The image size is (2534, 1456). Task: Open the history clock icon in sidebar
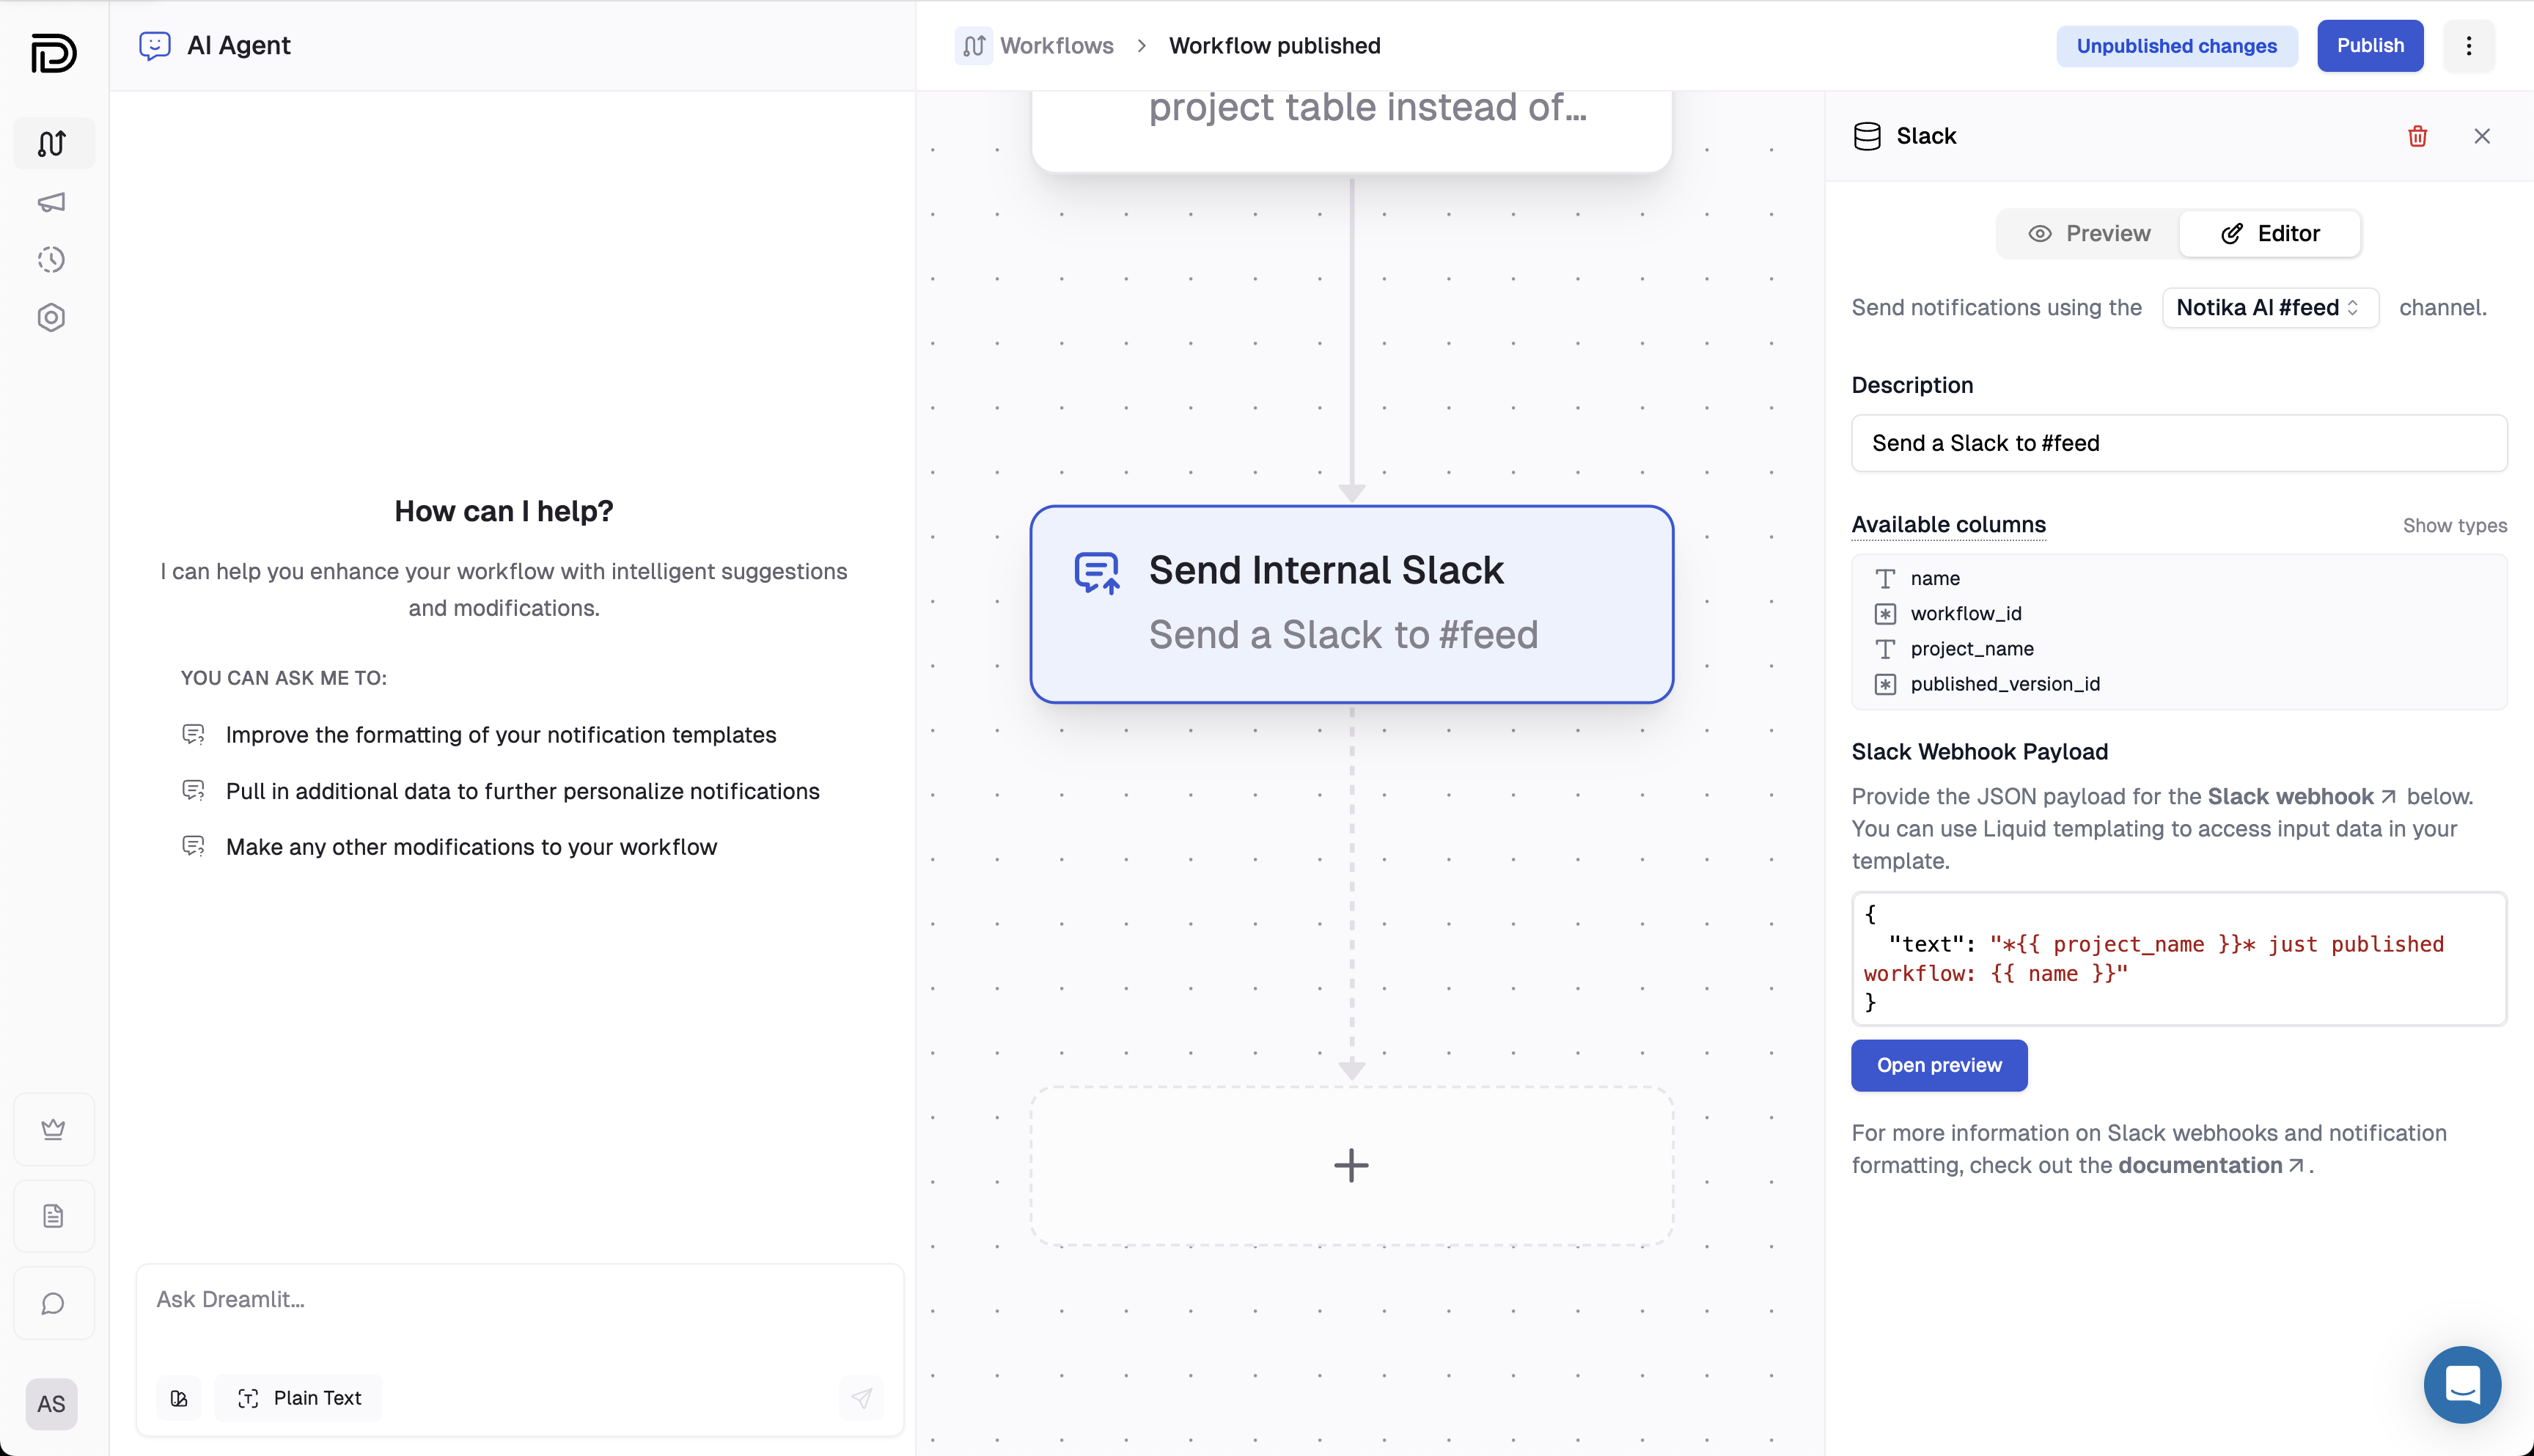[x=52, y=259]
